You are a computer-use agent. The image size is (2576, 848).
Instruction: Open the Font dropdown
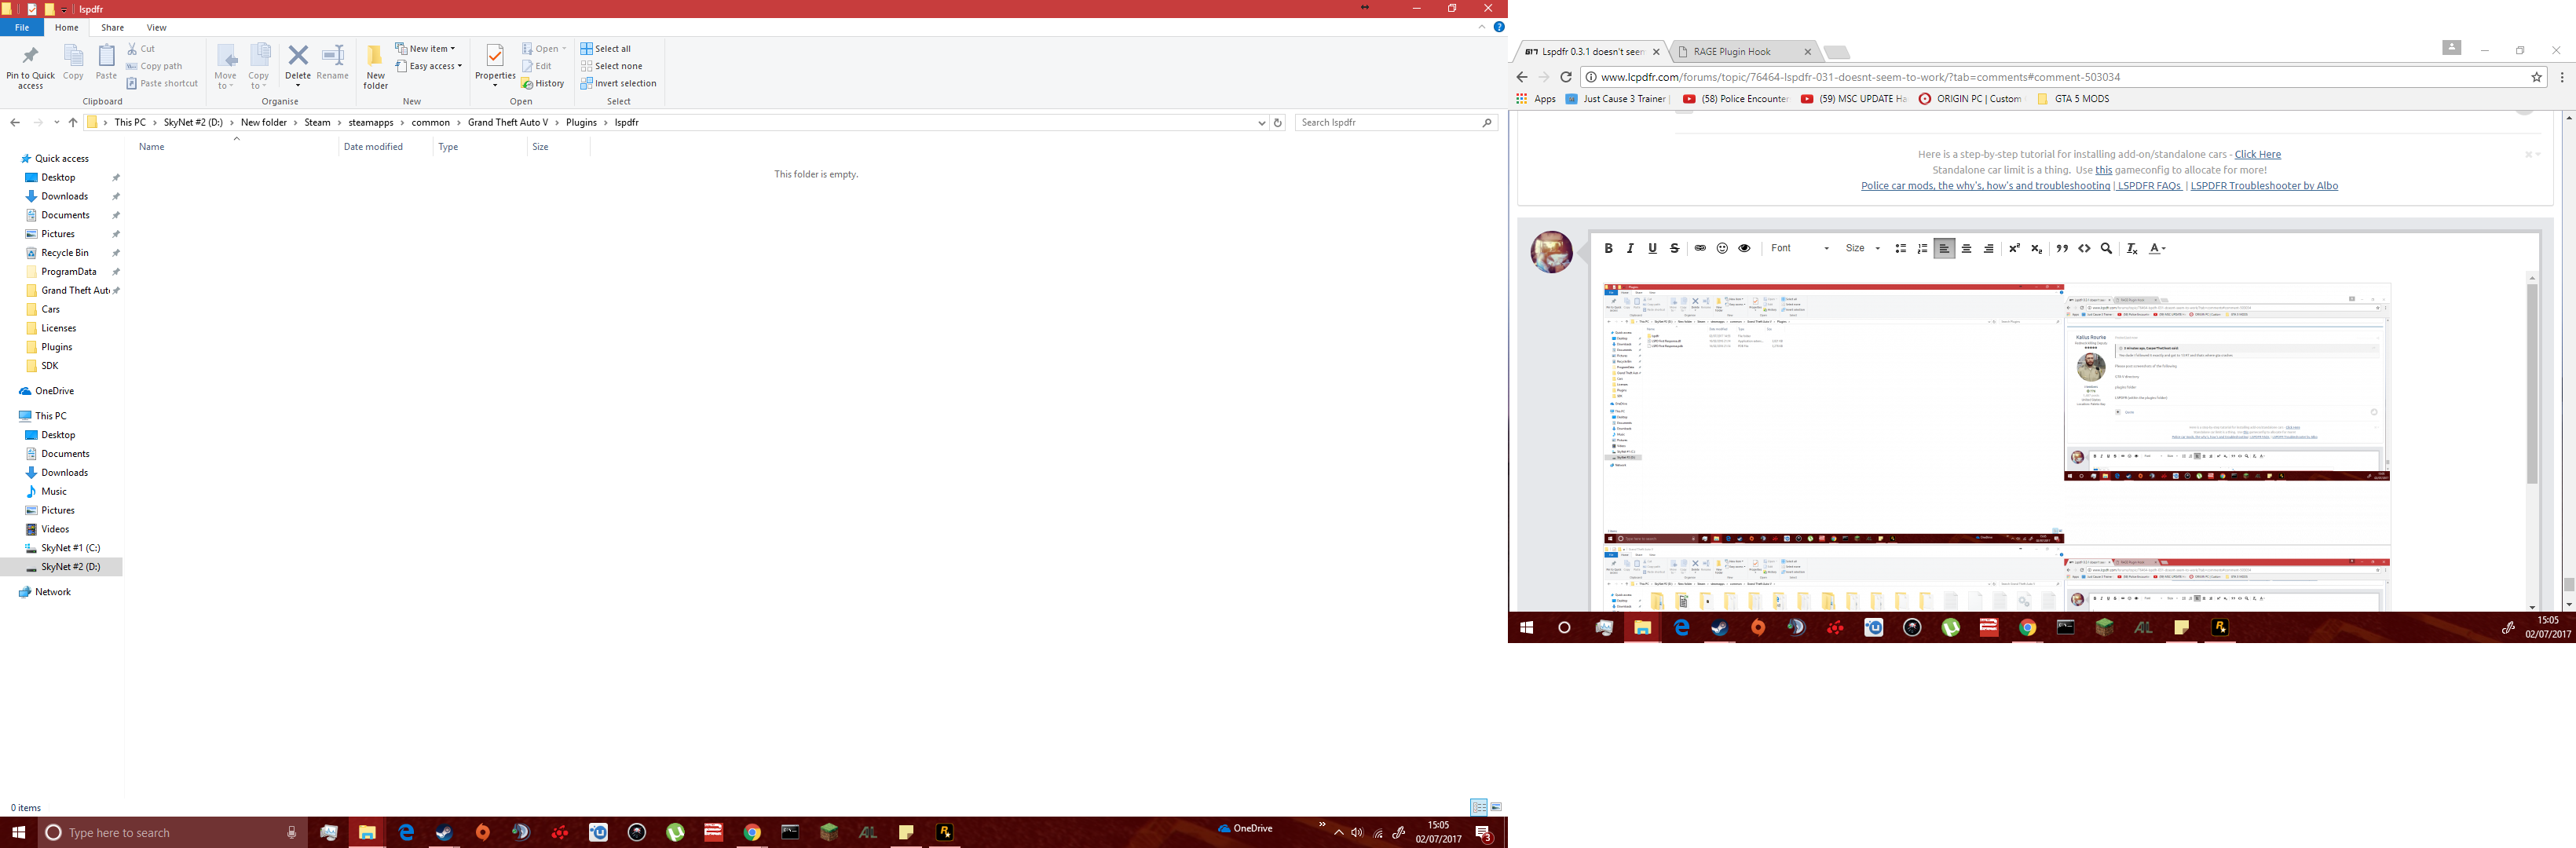click(x=1799, y=249)
